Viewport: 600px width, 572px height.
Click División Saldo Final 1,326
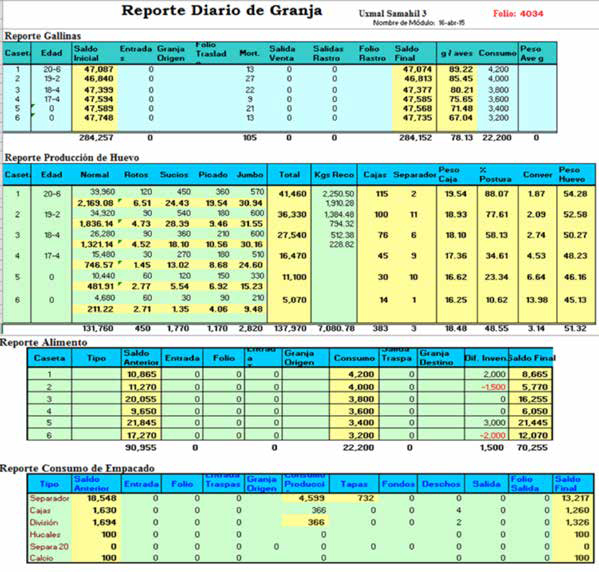click(577, 522)
